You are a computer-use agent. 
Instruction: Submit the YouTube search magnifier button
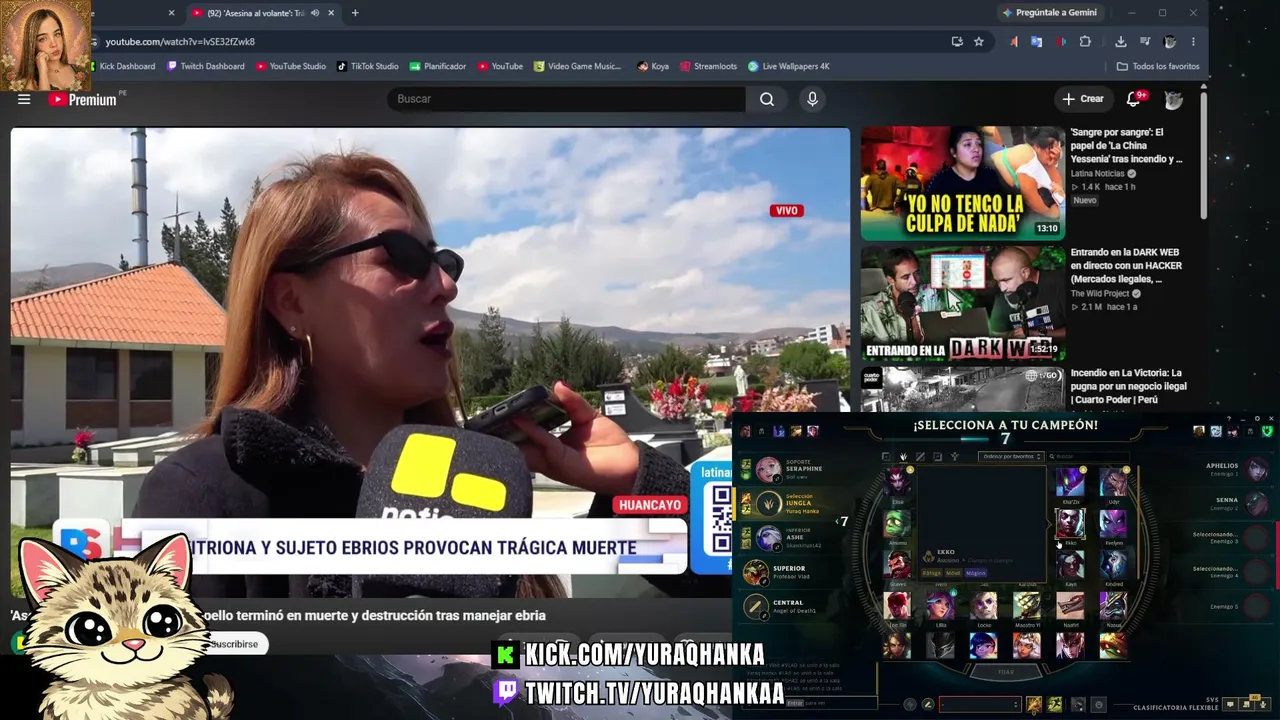coord(767,99)
